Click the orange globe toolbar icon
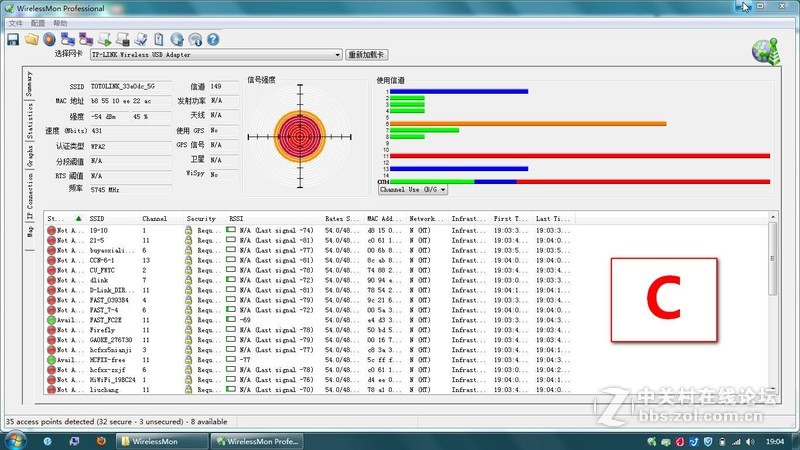Viewport: 800px width, 450px height. pyautogui.click(x=48, y=39)
